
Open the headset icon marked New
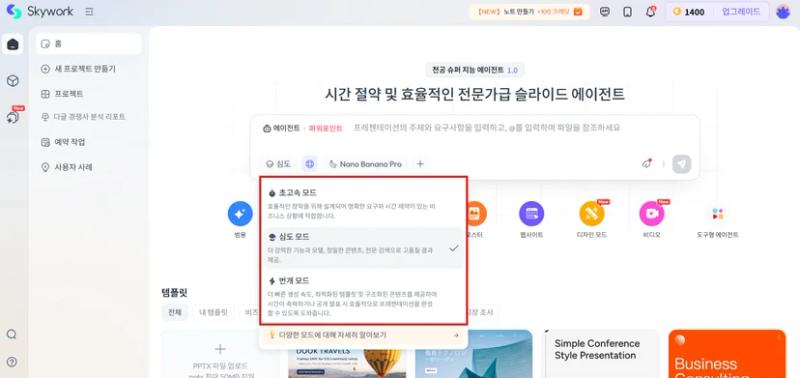coord(13,116)
